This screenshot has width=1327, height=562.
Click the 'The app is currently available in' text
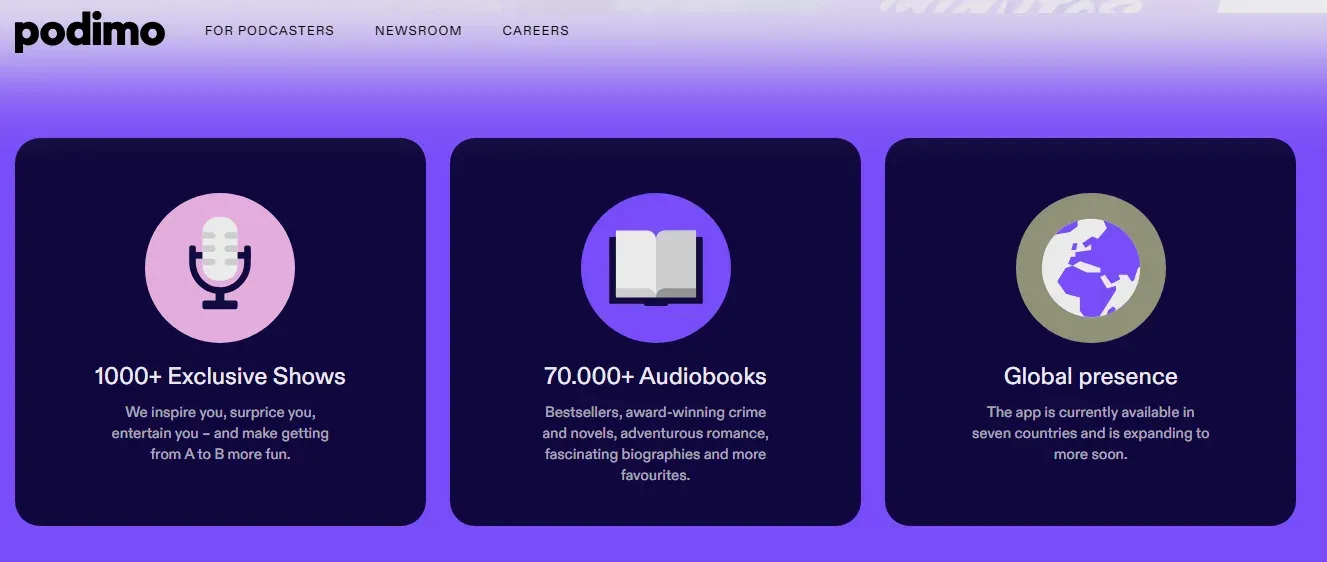[1091, 412]
